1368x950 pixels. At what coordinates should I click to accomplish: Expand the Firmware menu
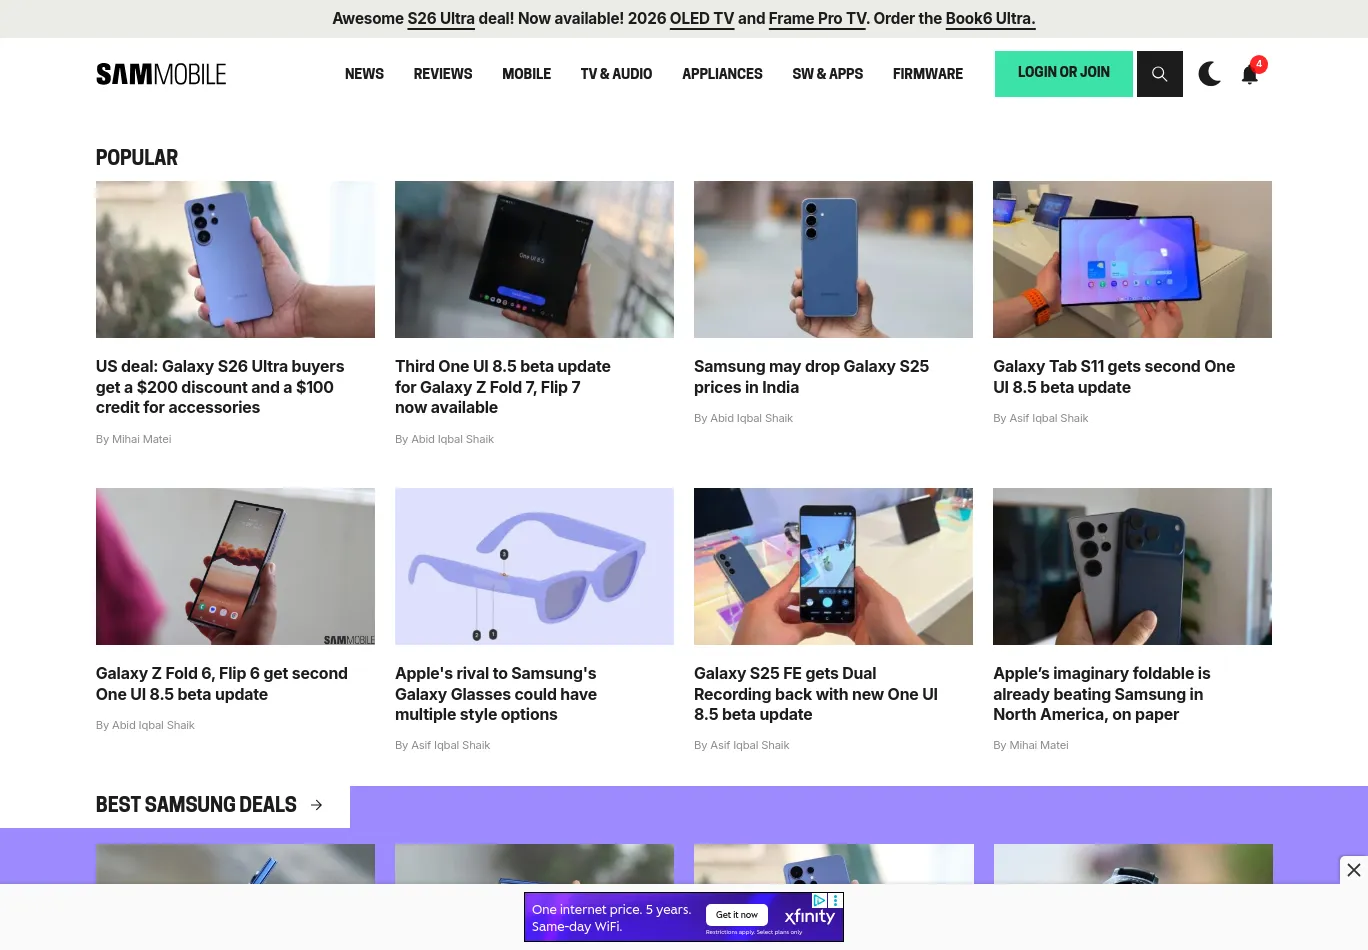[x=928, y=74]
